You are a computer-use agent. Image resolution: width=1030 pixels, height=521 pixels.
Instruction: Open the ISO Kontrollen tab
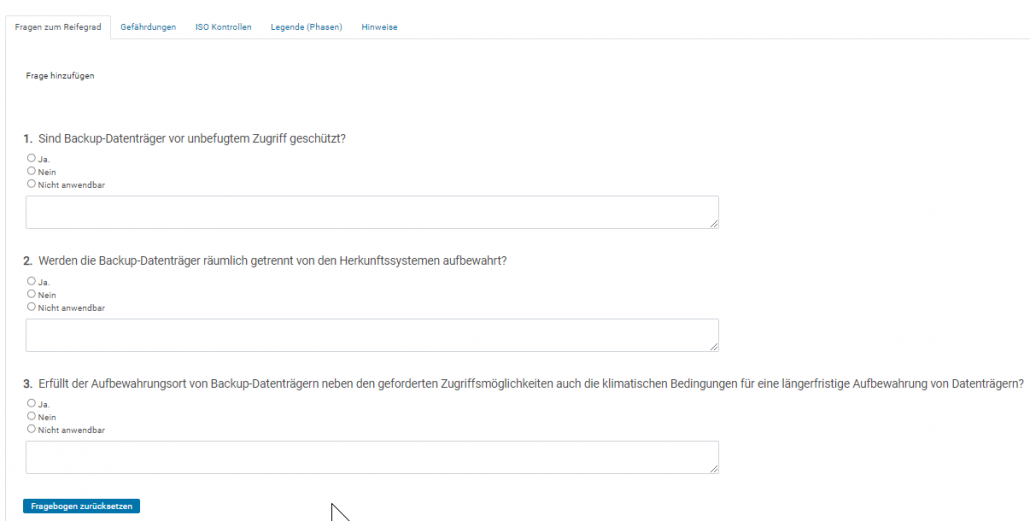pos(223,27)
